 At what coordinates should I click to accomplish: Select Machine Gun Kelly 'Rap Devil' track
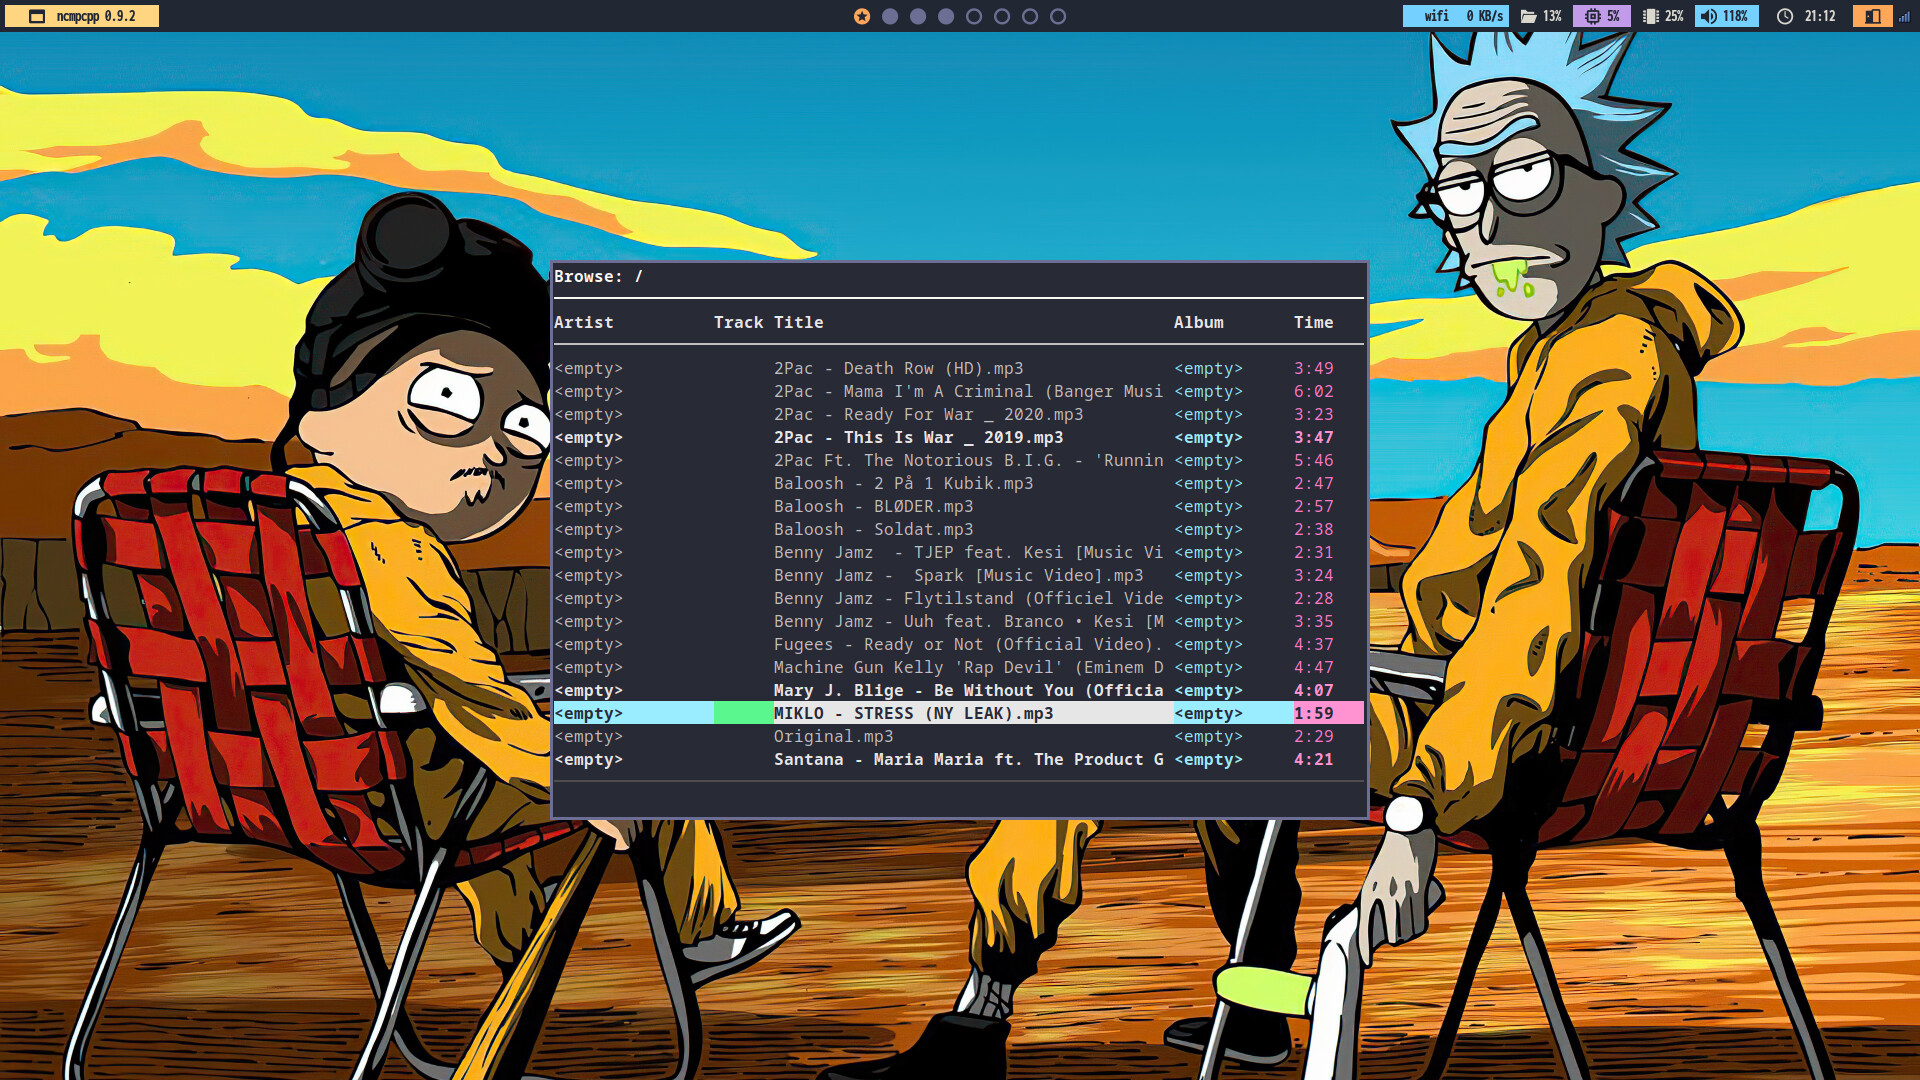(959, 667)
